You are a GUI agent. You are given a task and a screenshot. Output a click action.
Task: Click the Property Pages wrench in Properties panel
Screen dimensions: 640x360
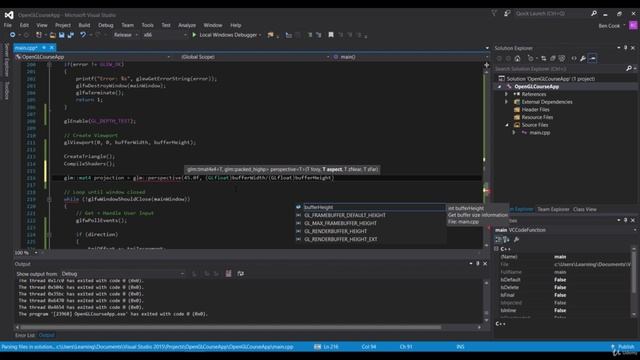point(516,240)
